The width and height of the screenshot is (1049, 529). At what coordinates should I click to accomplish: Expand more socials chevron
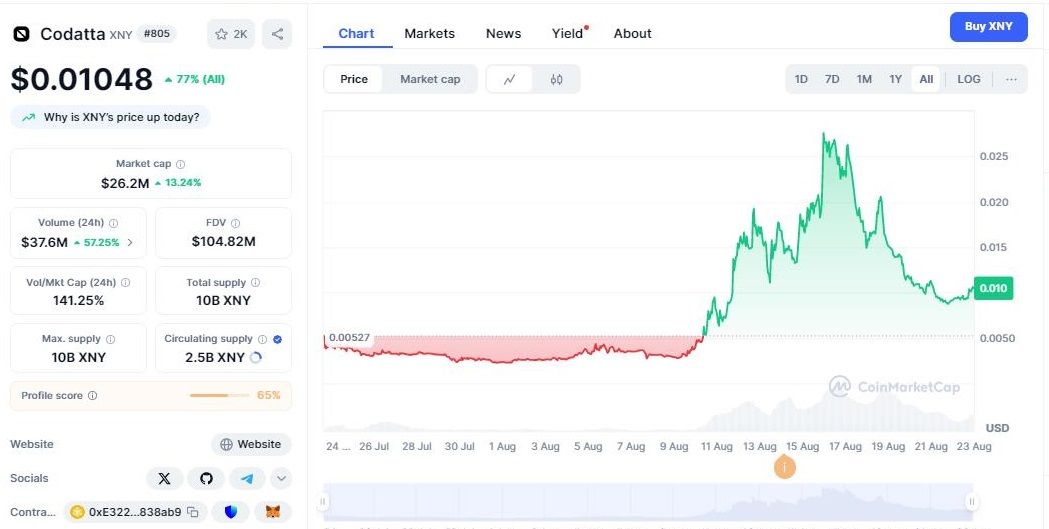pyautogui.click(x=282, y=478)
